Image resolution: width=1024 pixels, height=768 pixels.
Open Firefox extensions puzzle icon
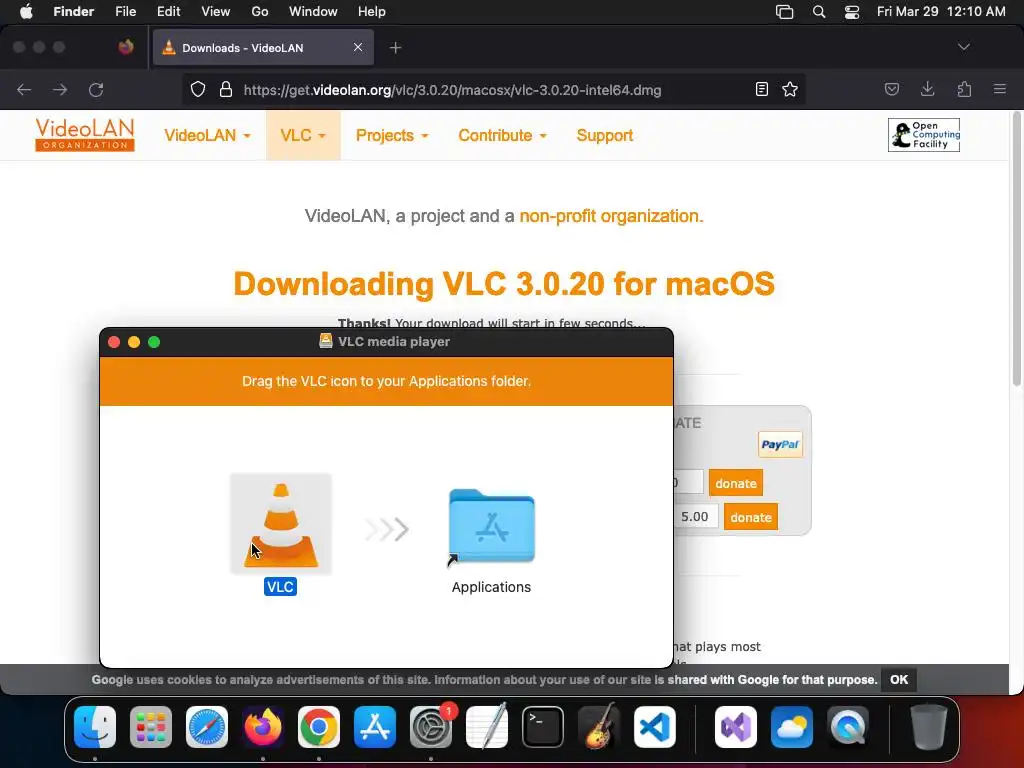tap(964, 89)
